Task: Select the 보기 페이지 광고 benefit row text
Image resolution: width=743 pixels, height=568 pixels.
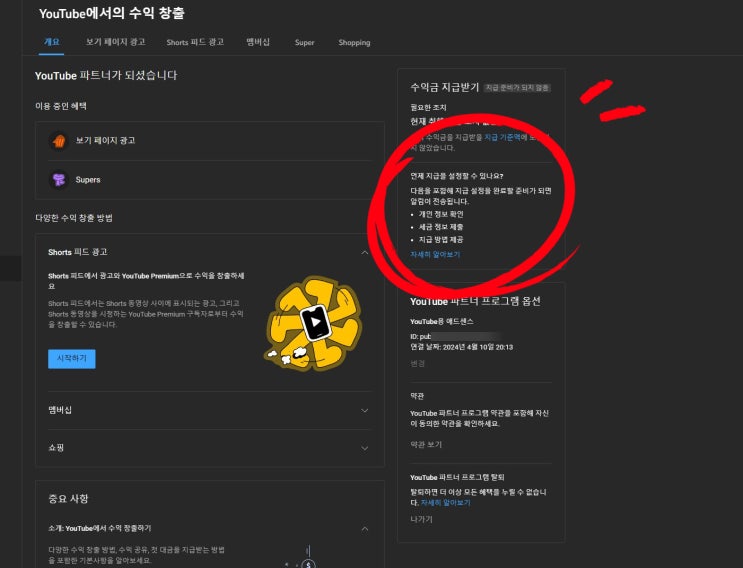Action: pos(105,141)
